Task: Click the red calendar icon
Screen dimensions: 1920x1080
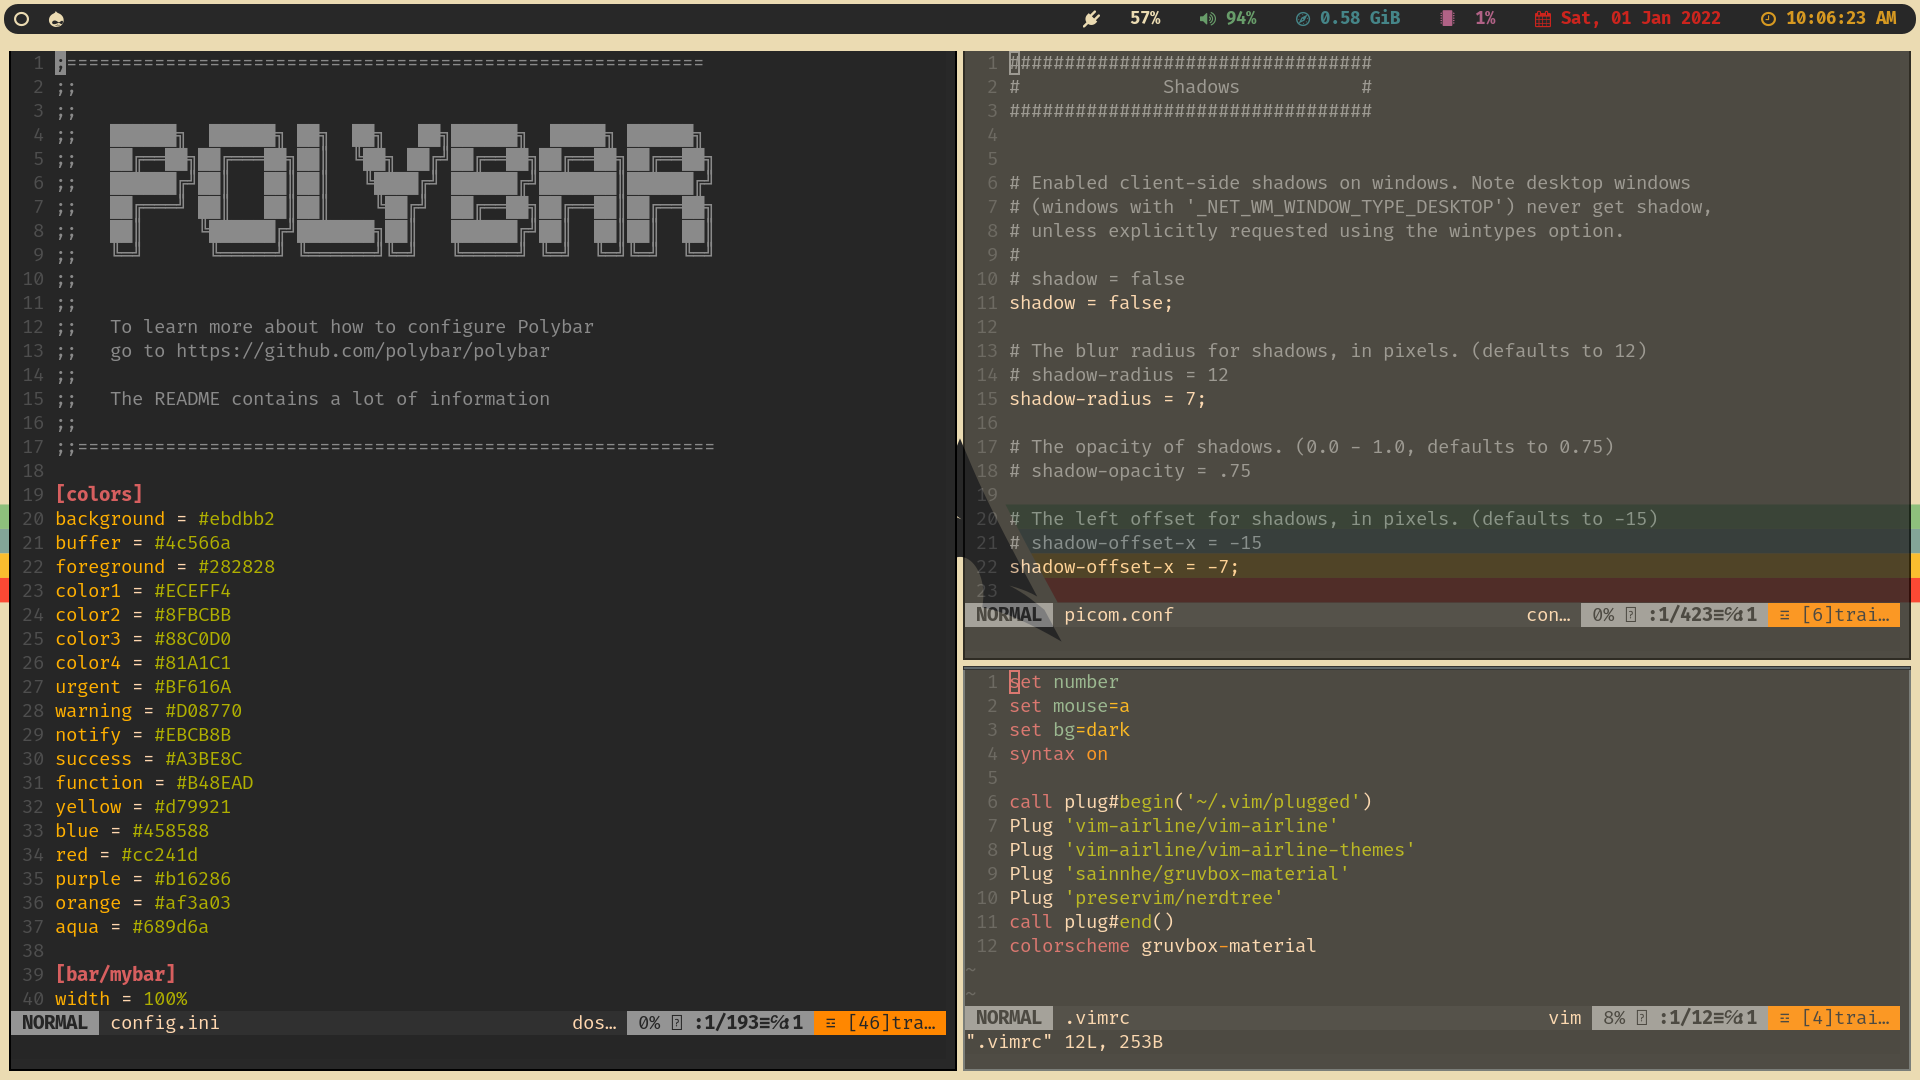Action: point(1543,19)
